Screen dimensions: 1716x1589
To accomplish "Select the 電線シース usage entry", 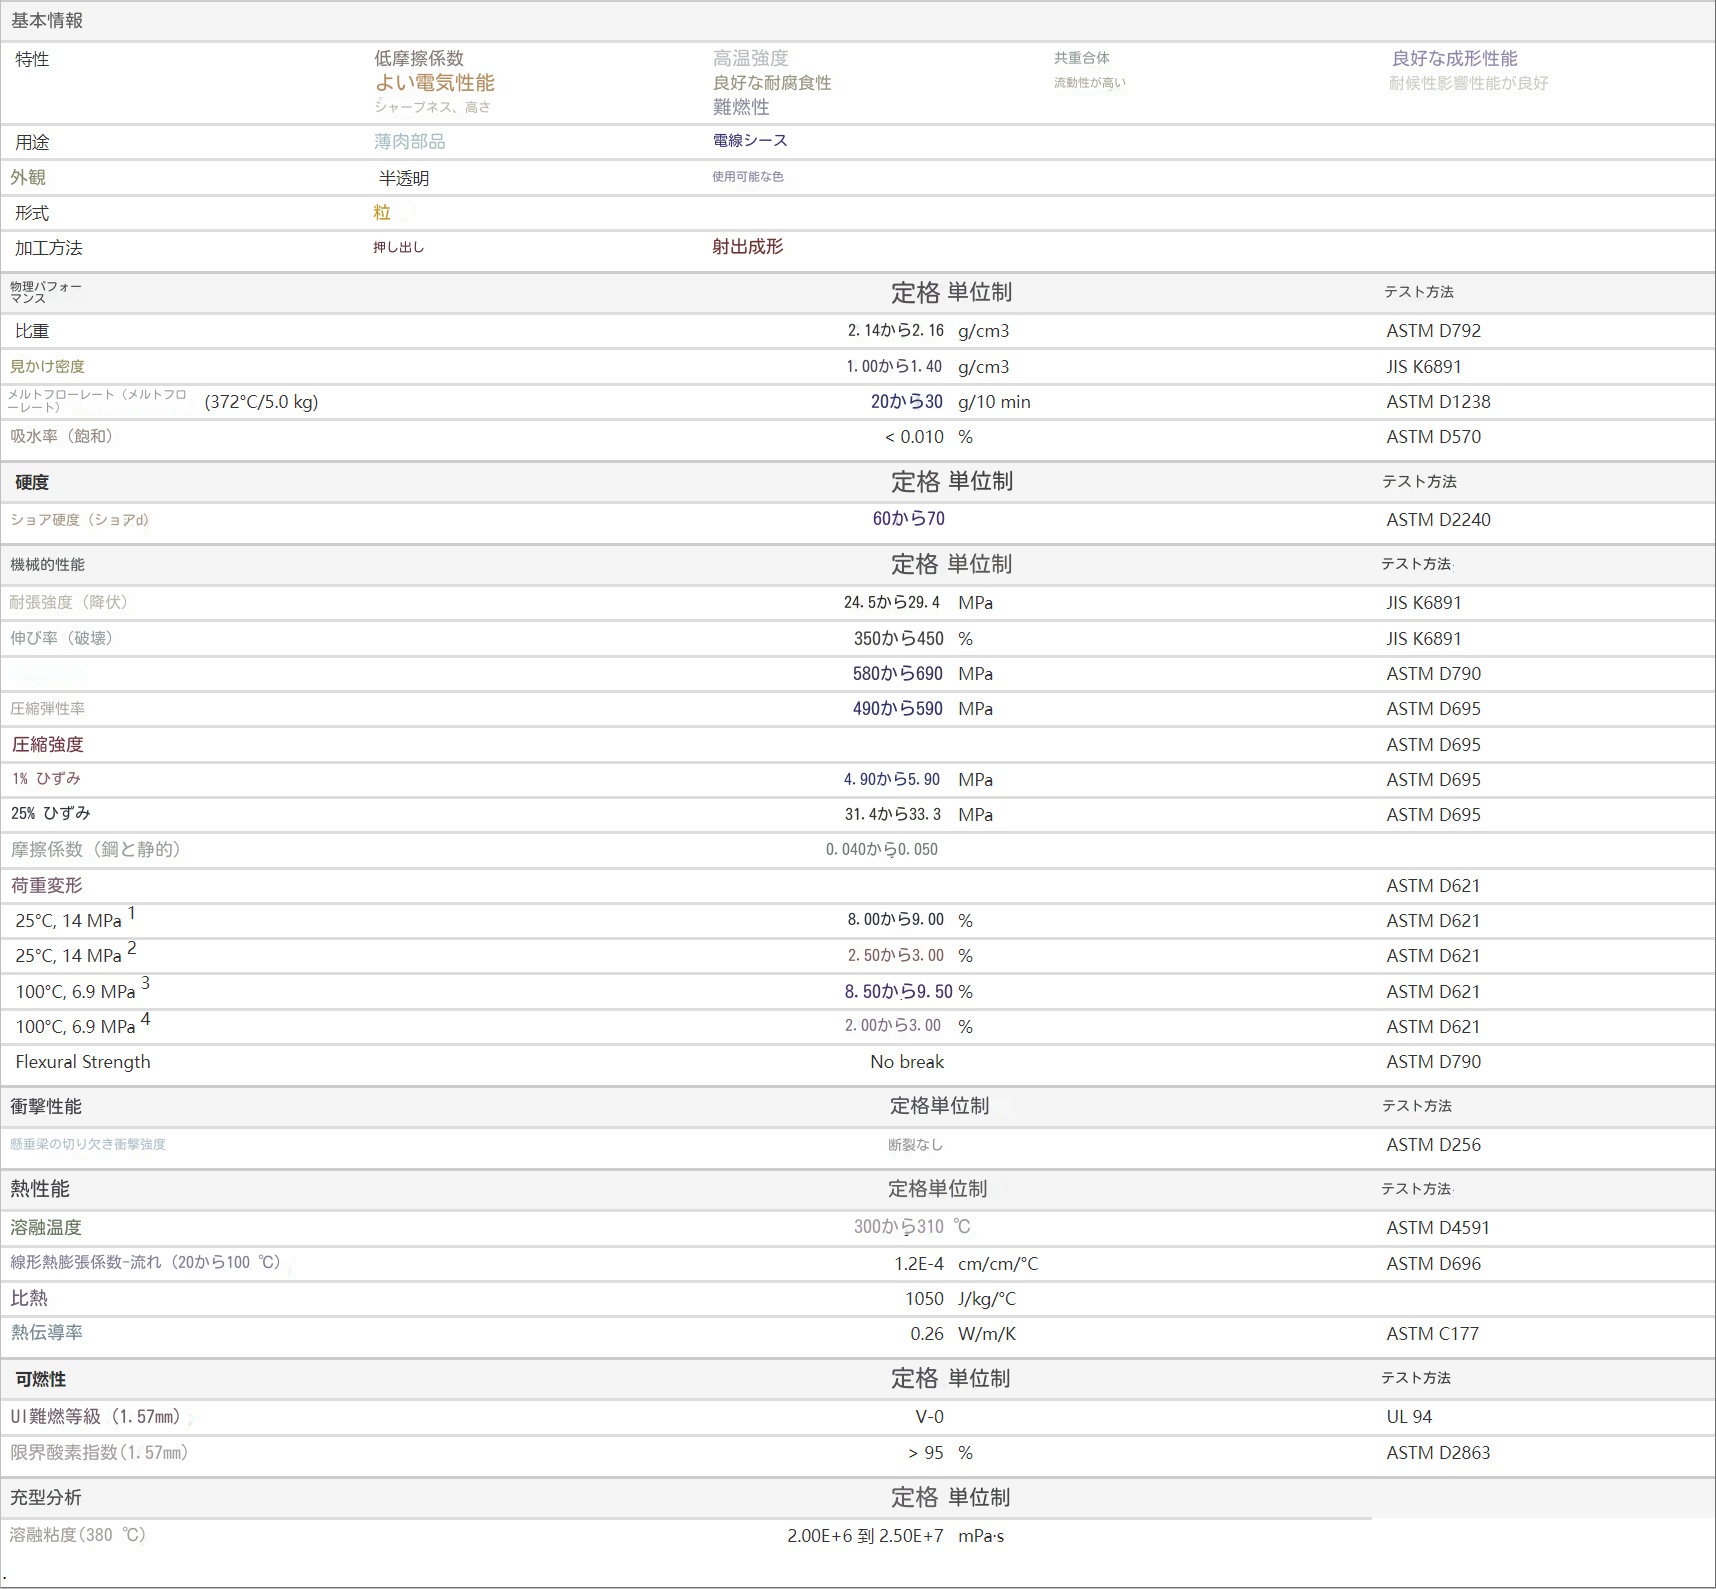I will (750, 141).
